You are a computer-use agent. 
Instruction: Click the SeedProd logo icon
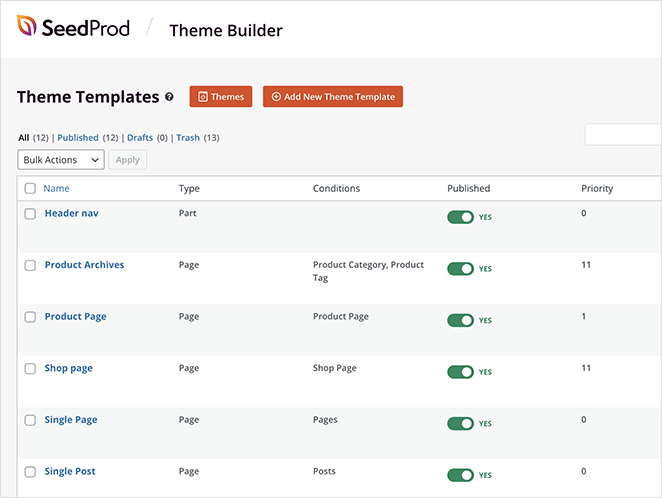[27, 28]
